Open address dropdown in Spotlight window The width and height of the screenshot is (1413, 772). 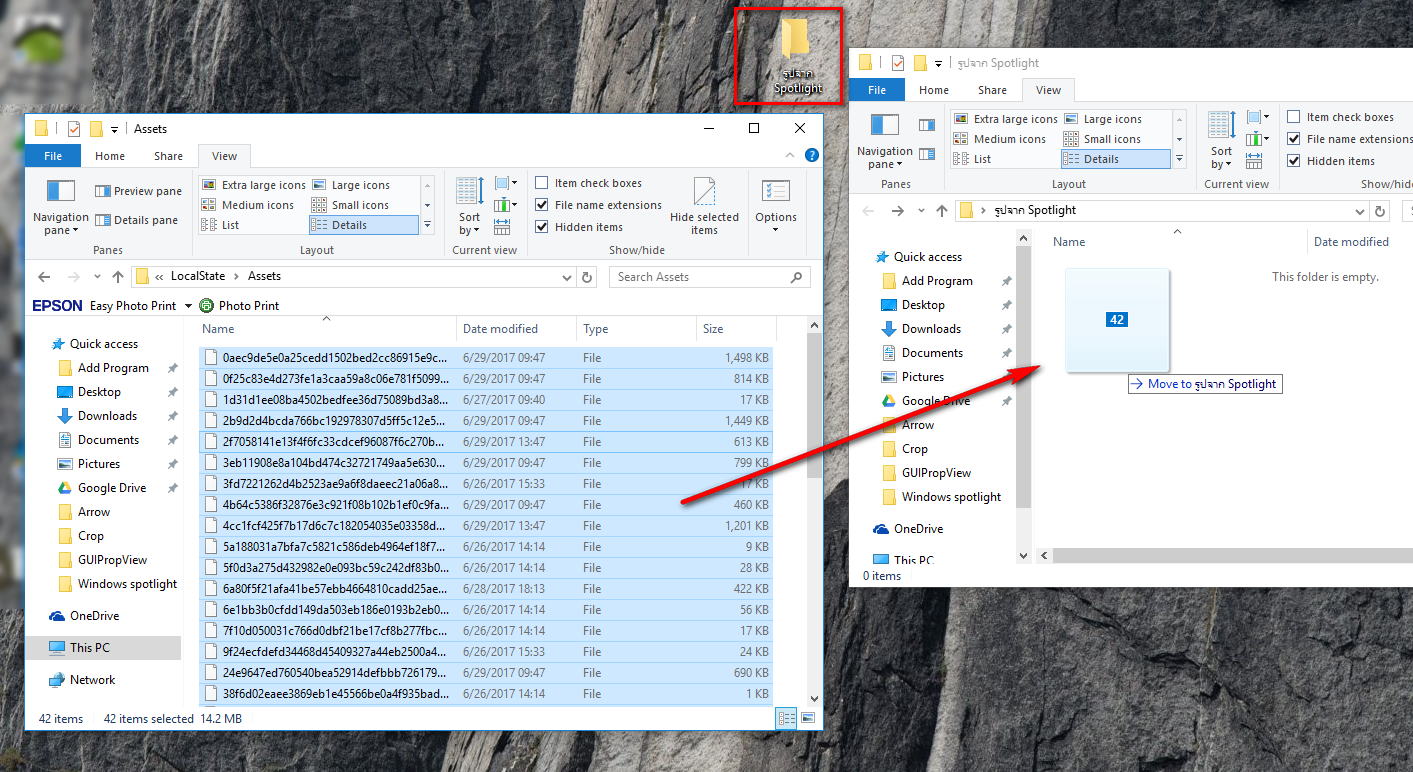coord(1360,211)
